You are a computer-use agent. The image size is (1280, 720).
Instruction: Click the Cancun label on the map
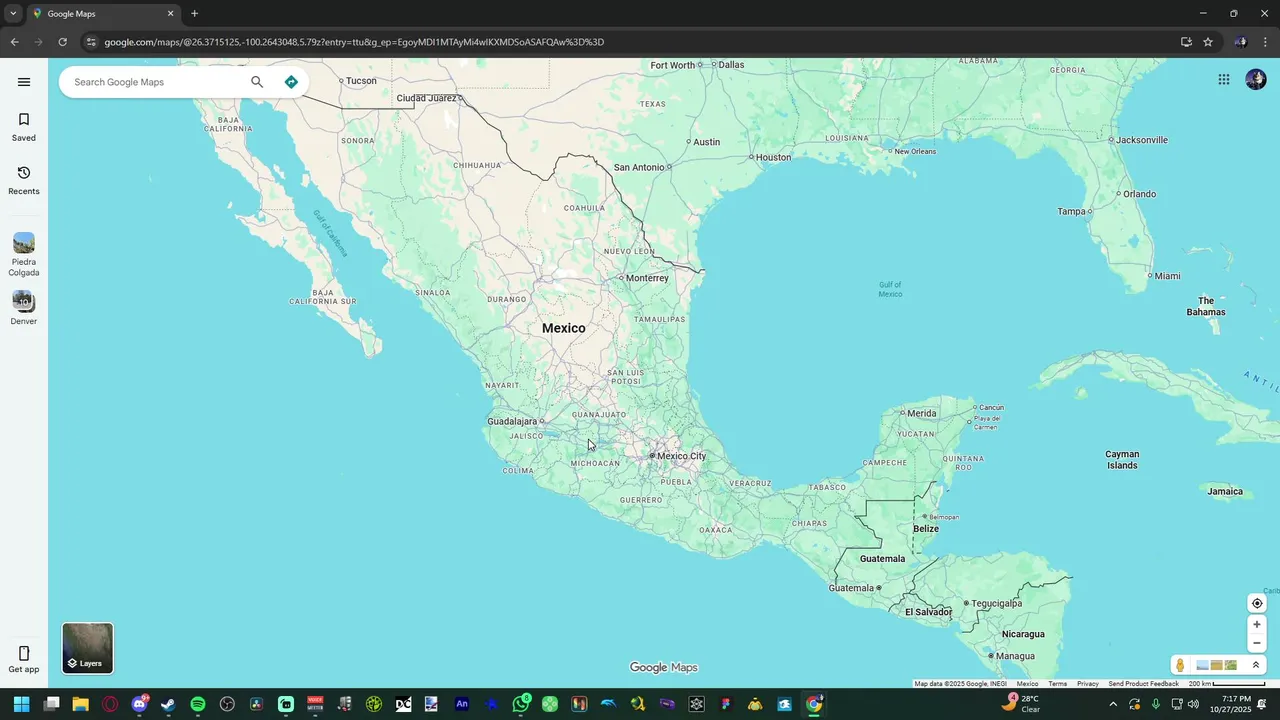click(x=991, y=407)
